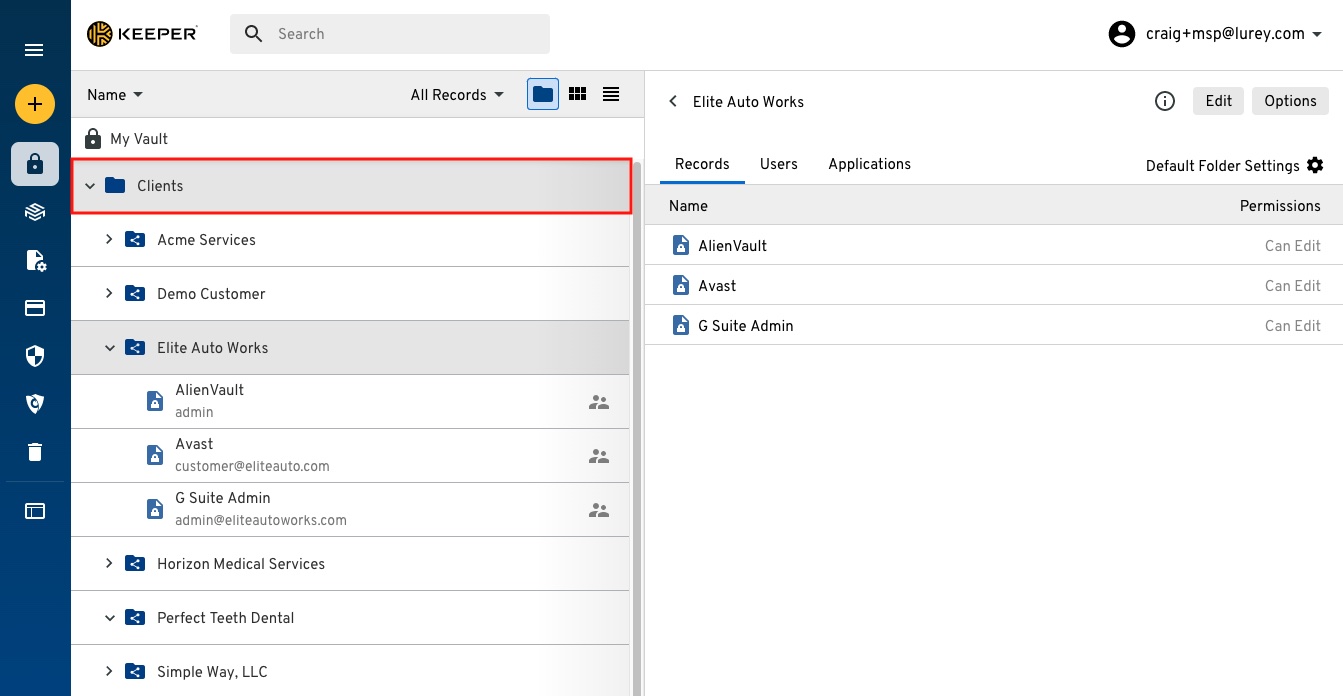Click the Keeper logo
This screenshot has height=696, width=1343.
(142, 34)
